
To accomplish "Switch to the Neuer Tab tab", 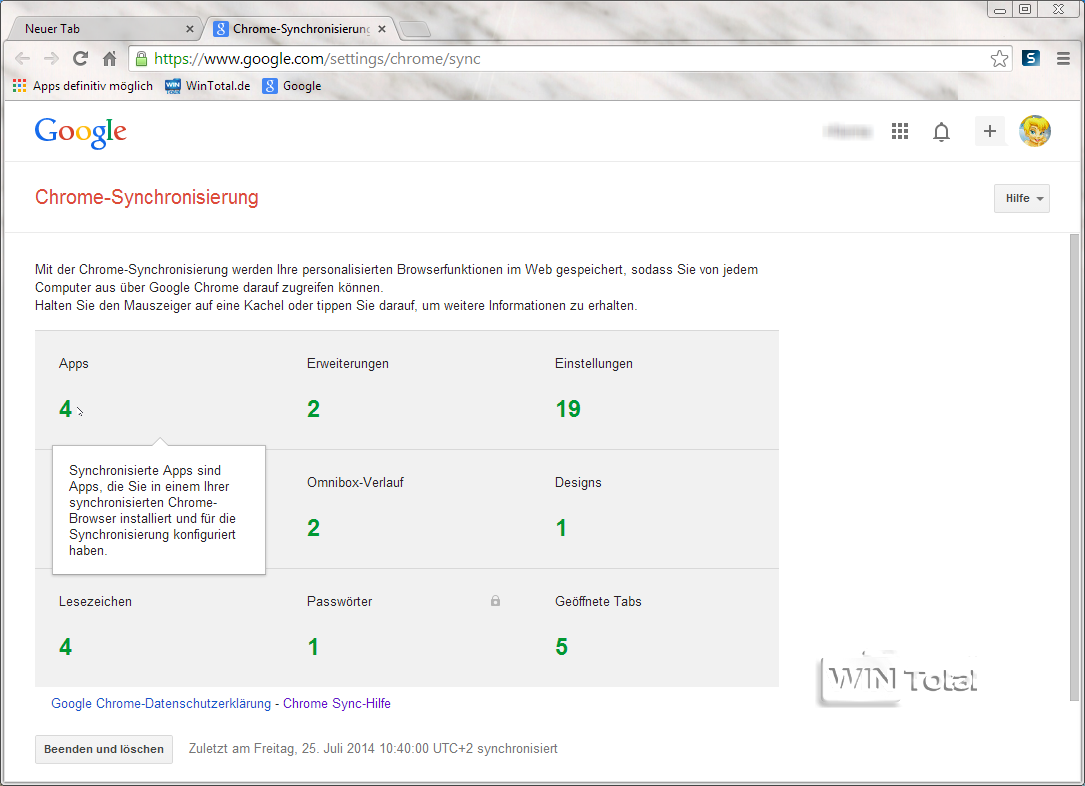I will pyautogui.click(x=104, y=29).
